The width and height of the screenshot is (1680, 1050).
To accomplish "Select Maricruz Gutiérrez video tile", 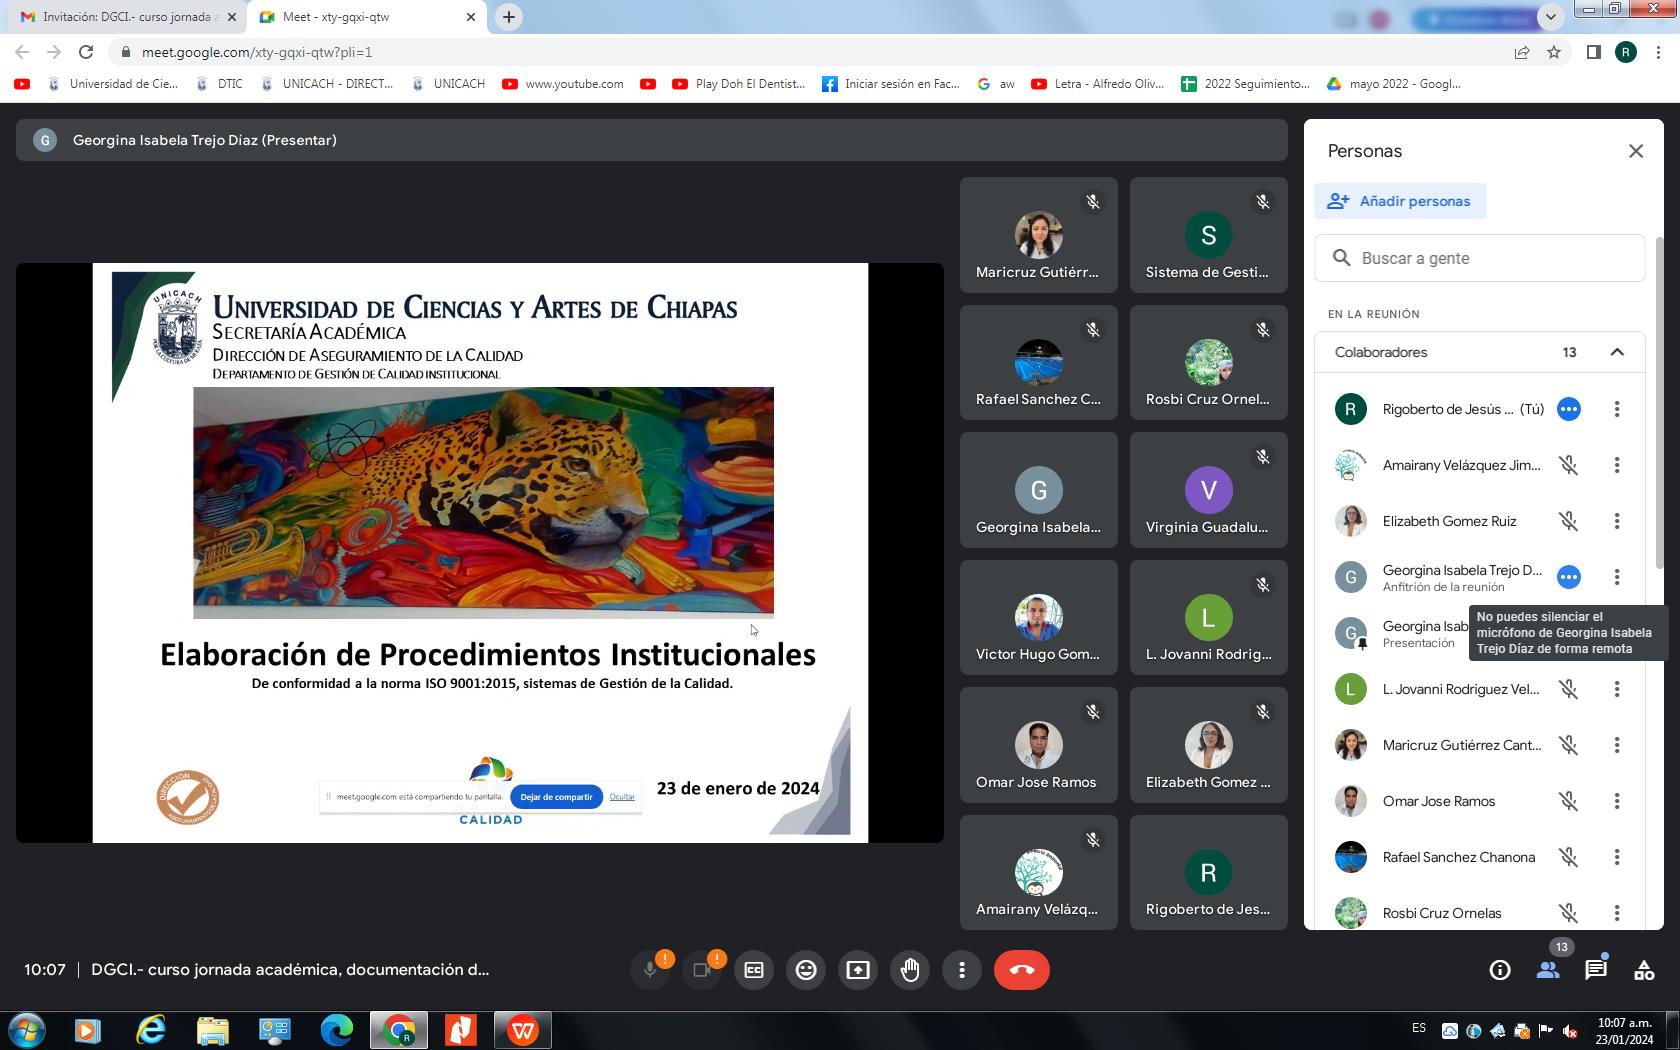I will point(1039,236).
